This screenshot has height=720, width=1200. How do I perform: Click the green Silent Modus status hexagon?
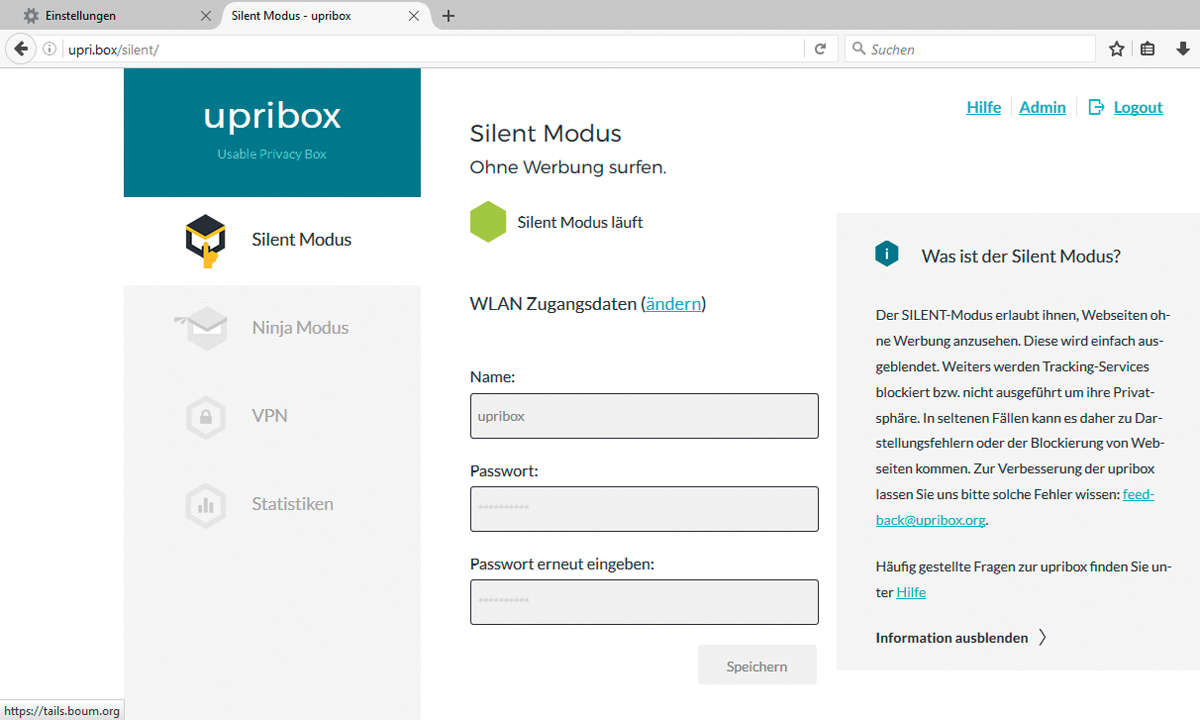point(488,222)
